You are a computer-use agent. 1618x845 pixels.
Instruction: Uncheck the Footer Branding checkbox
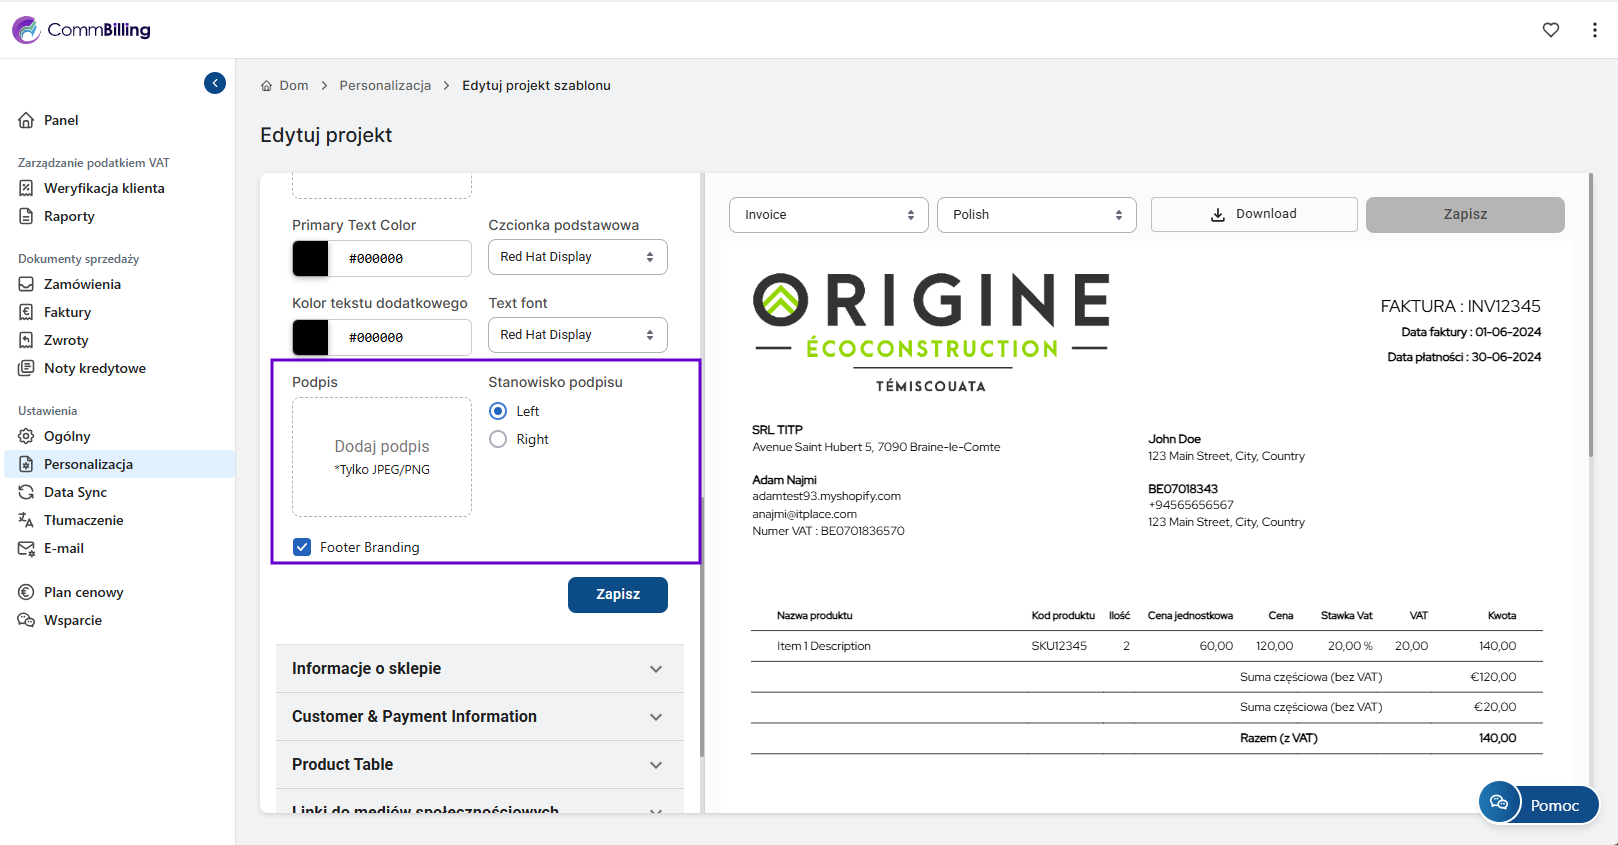tap(302, 547)
